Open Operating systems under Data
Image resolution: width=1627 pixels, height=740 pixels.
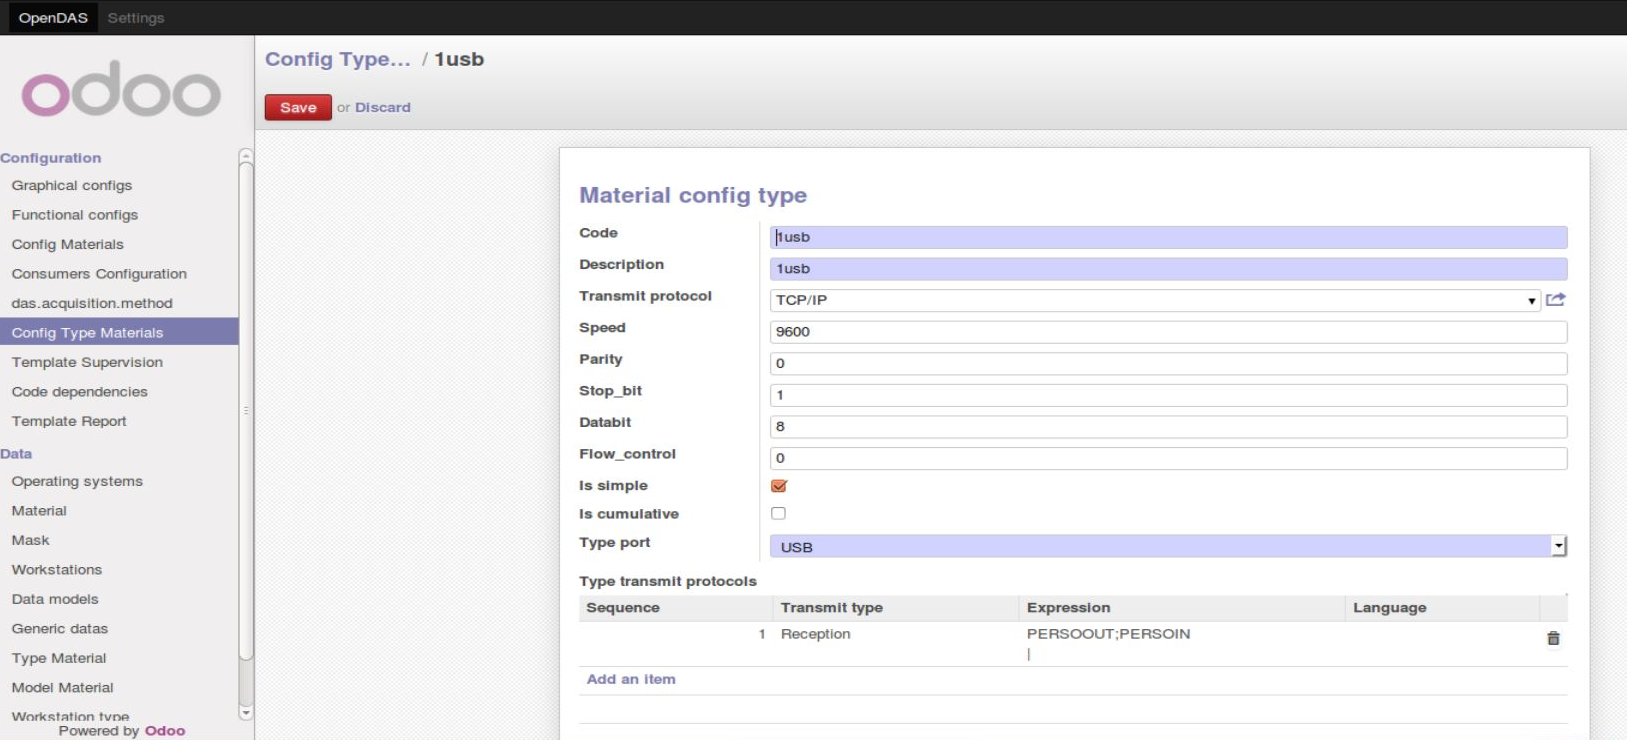[77, 481]
